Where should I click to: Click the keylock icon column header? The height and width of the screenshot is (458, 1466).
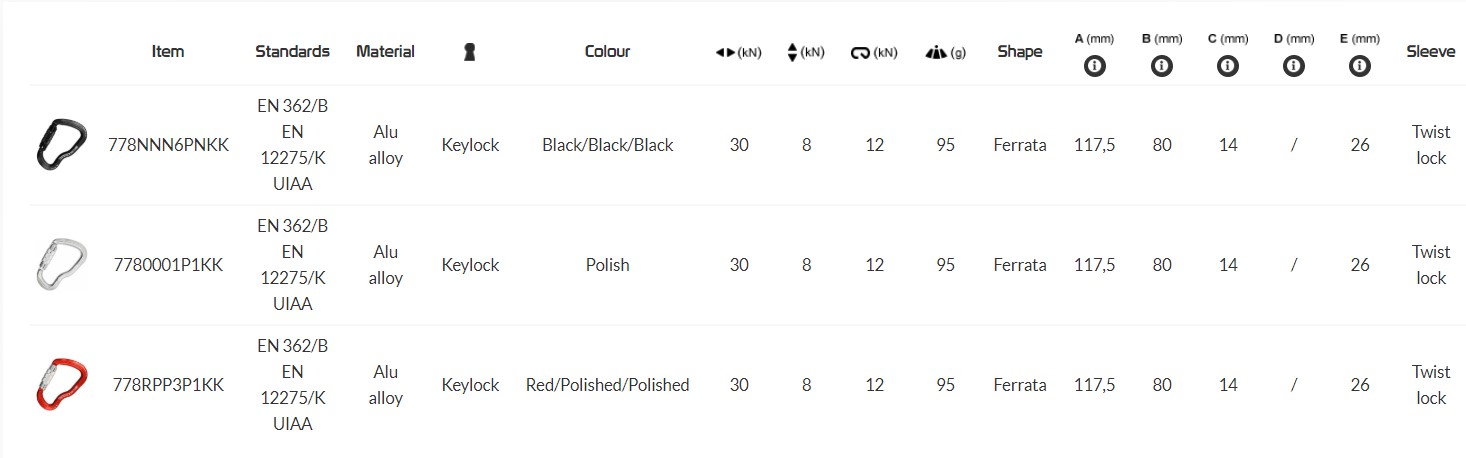pyautogui.click(x=470, y=52)
